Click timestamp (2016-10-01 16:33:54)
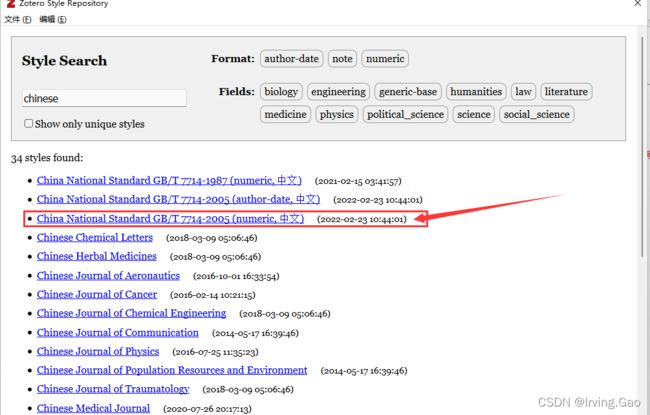 click(x=236, y=277)
